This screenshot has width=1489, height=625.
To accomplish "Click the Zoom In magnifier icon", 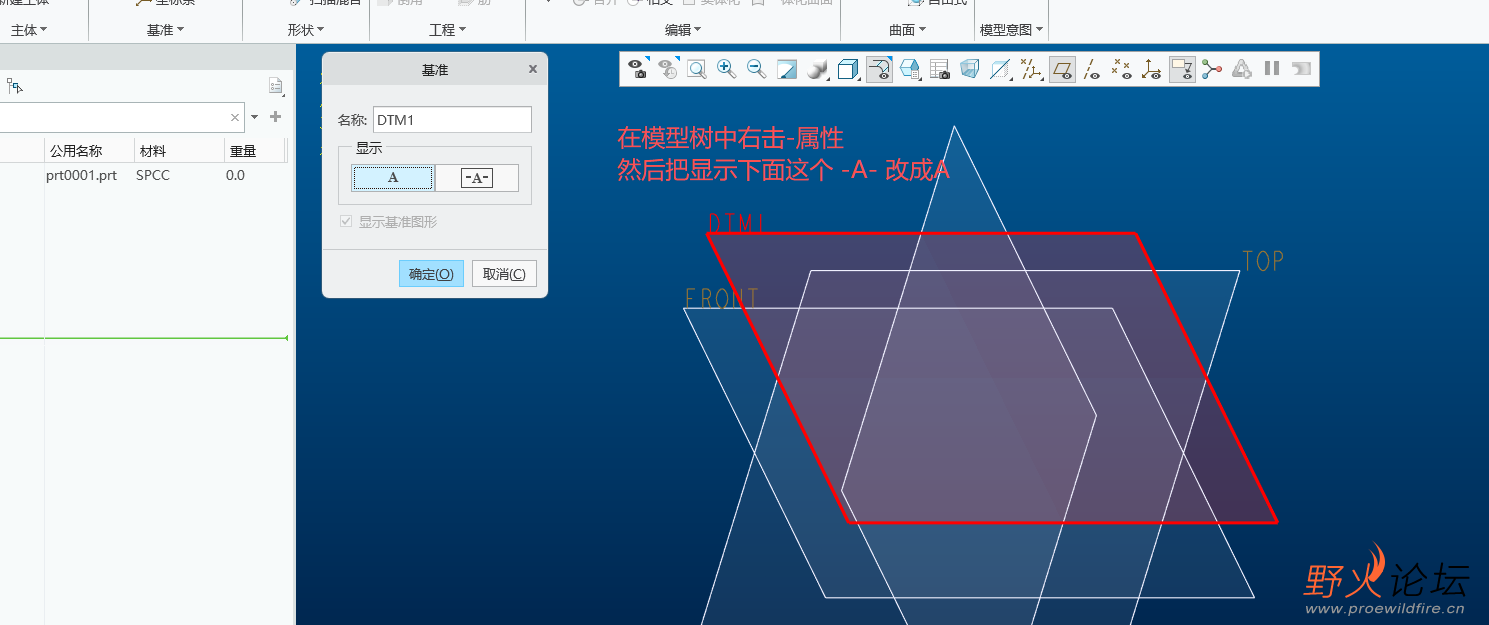I will 727,69.
